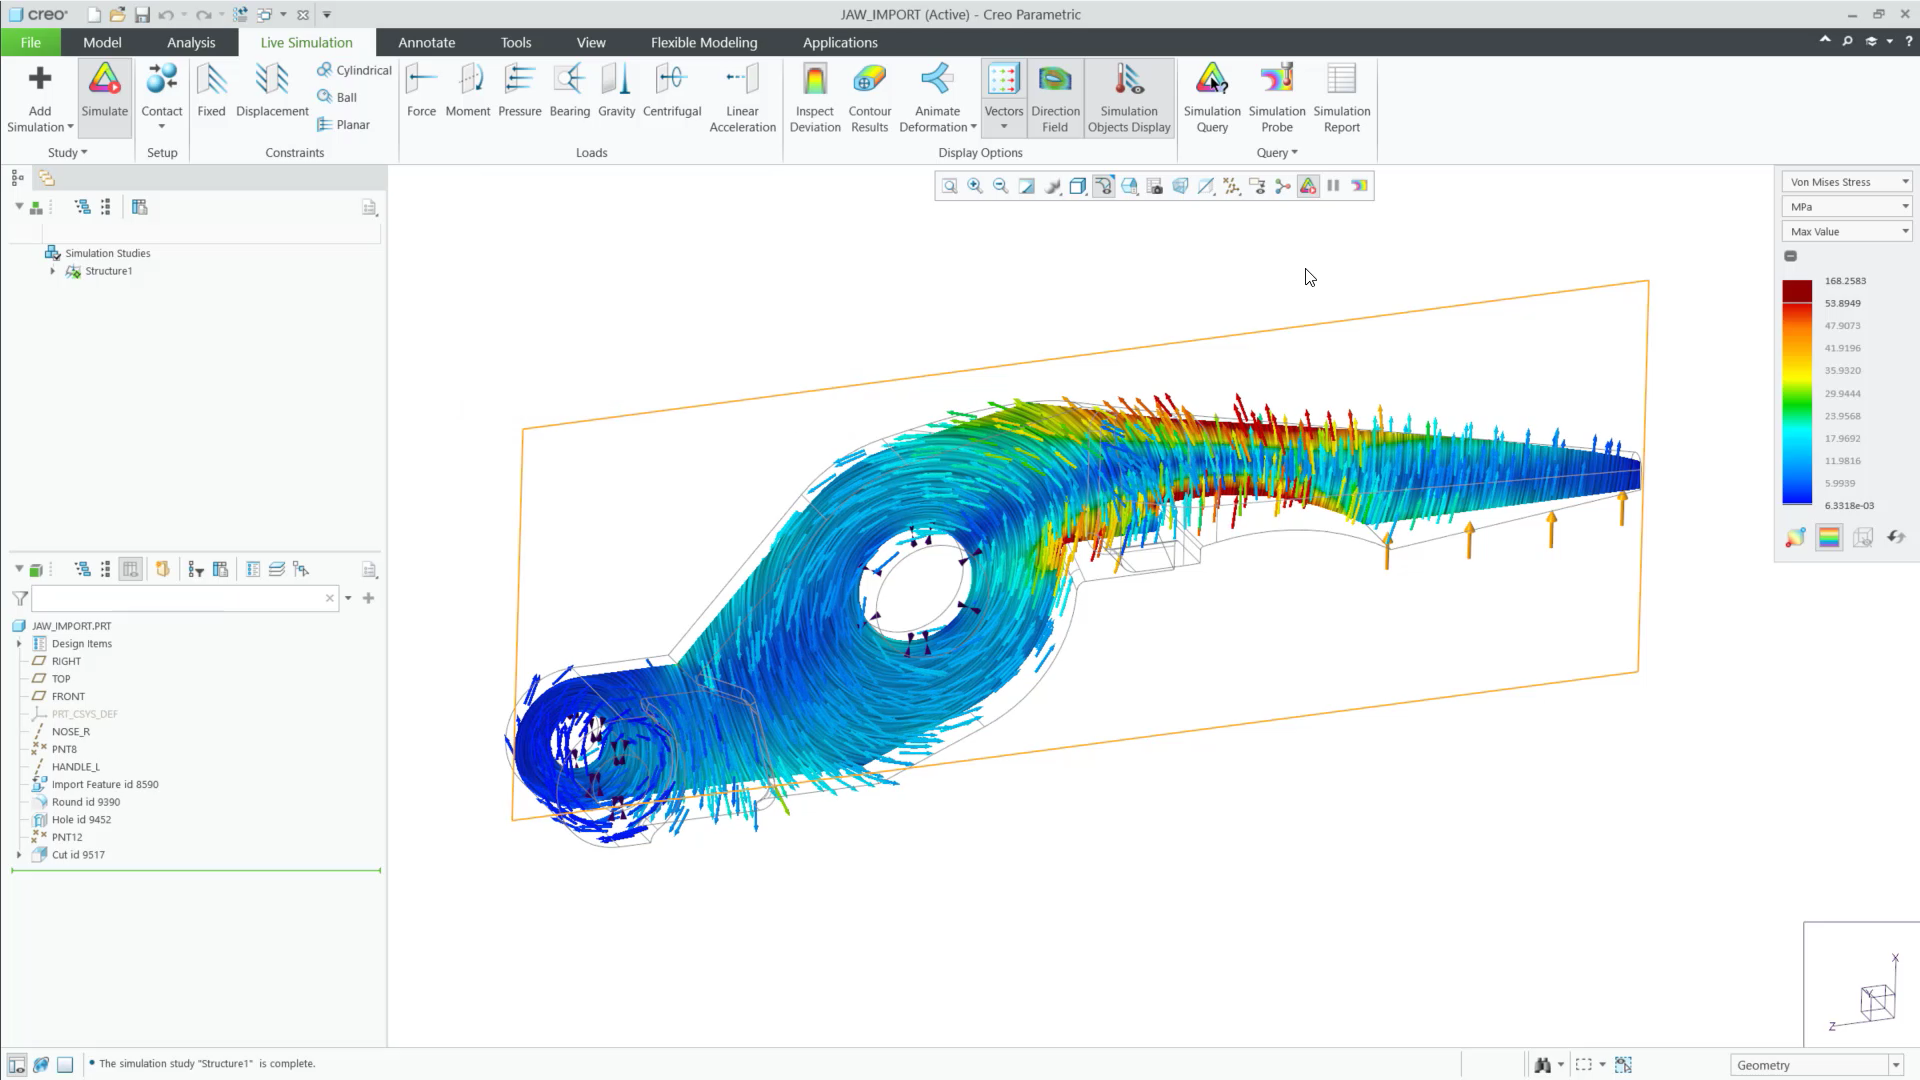Show Contour Results
Screen dimensions: 1920x1080
tap(870, 98)
